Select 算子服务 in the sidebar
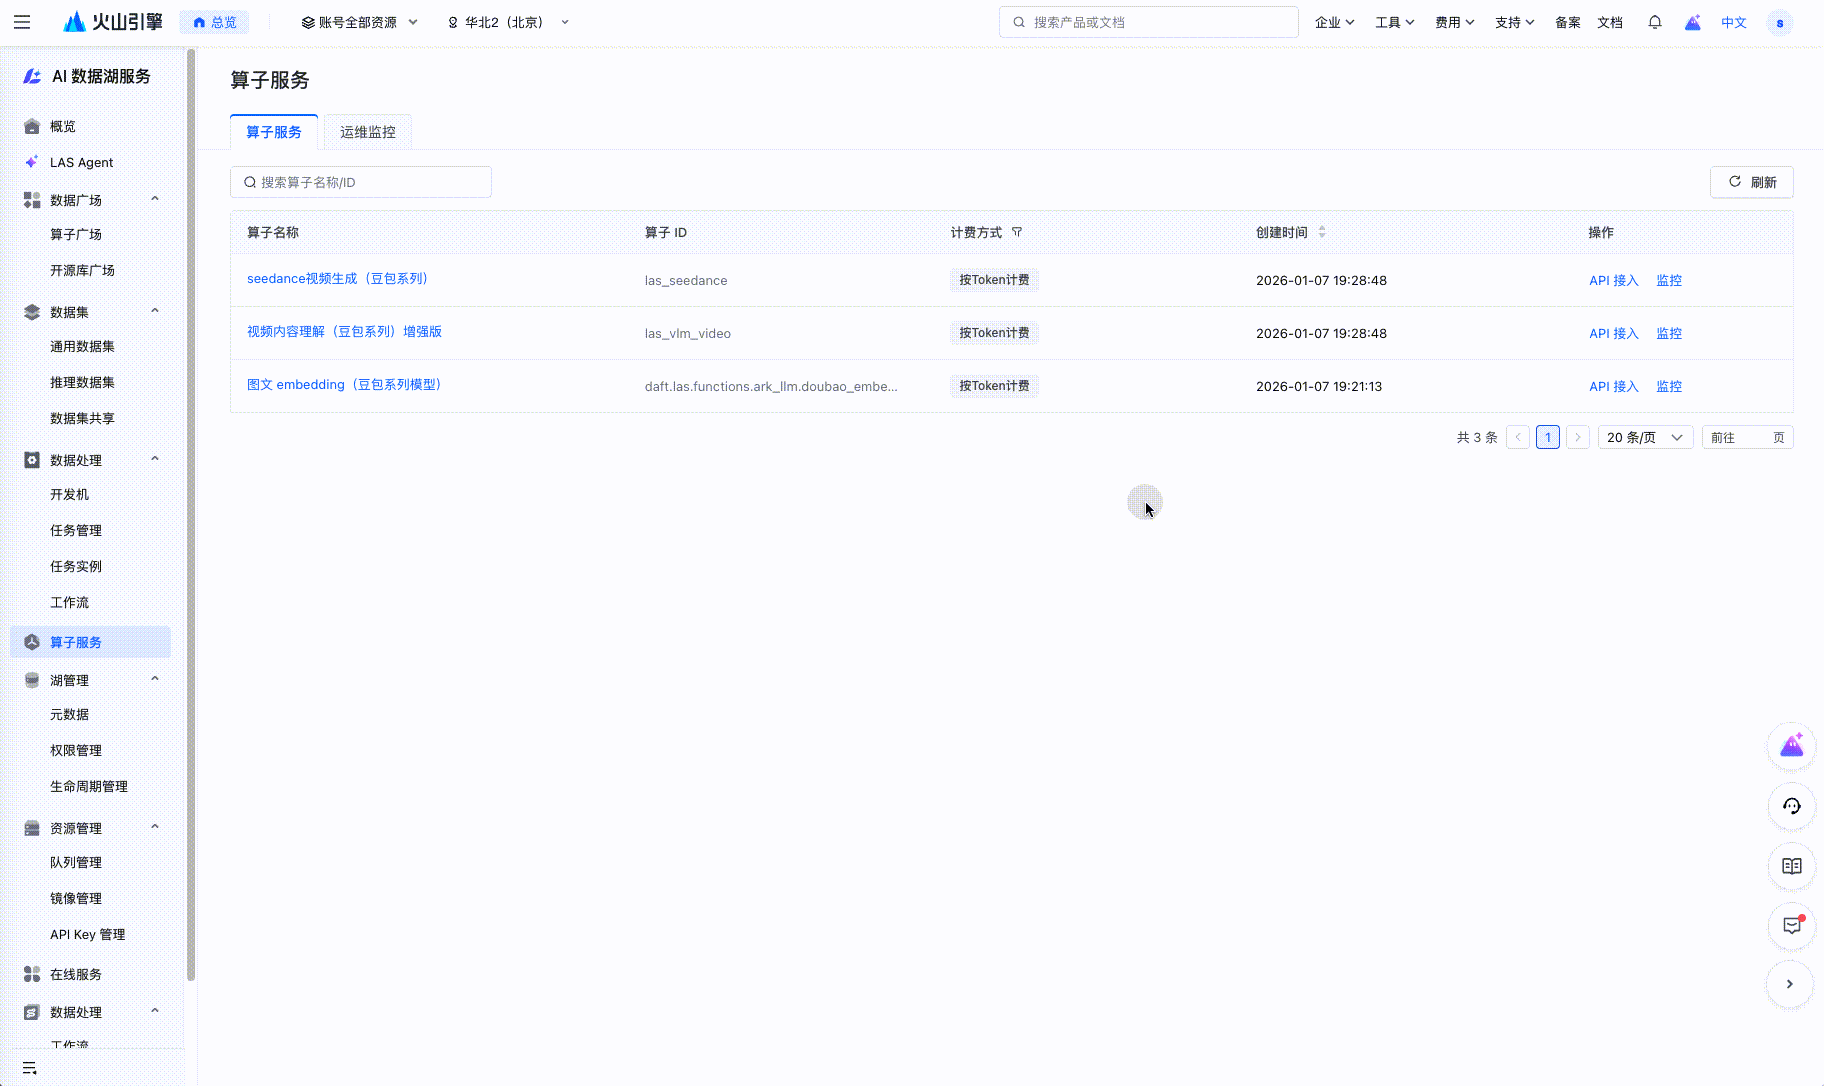 [90, 642]
